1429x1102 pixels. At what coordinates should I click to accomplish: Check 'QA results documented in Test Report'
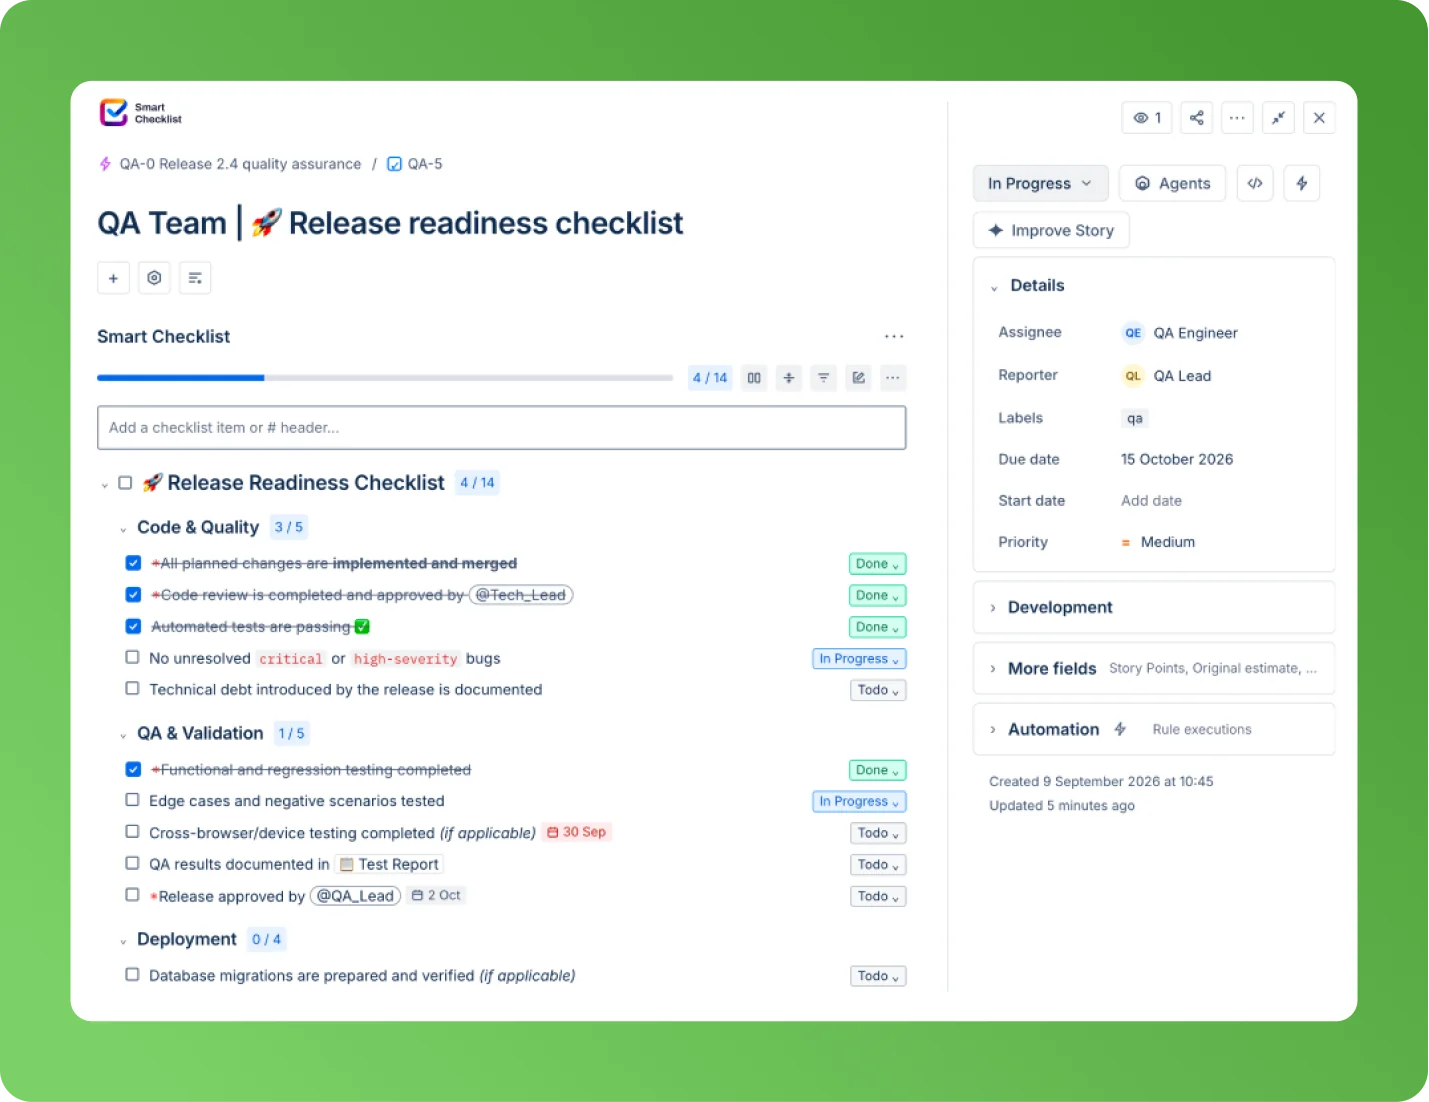tap(132, 863)
